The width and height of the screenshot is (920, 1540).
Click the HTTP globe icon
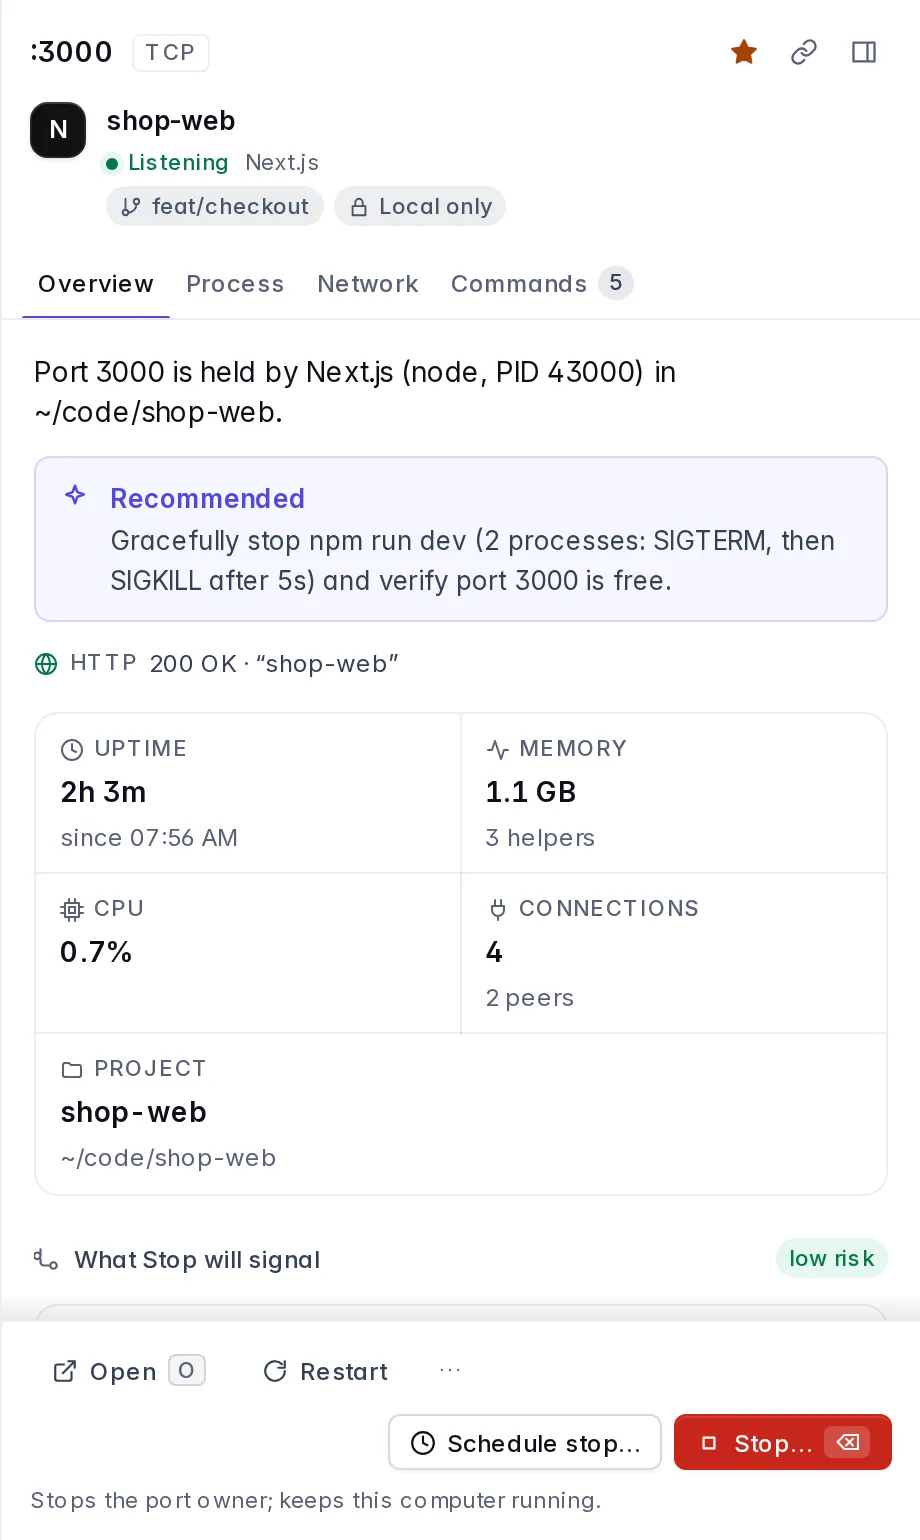pos(46,664)
